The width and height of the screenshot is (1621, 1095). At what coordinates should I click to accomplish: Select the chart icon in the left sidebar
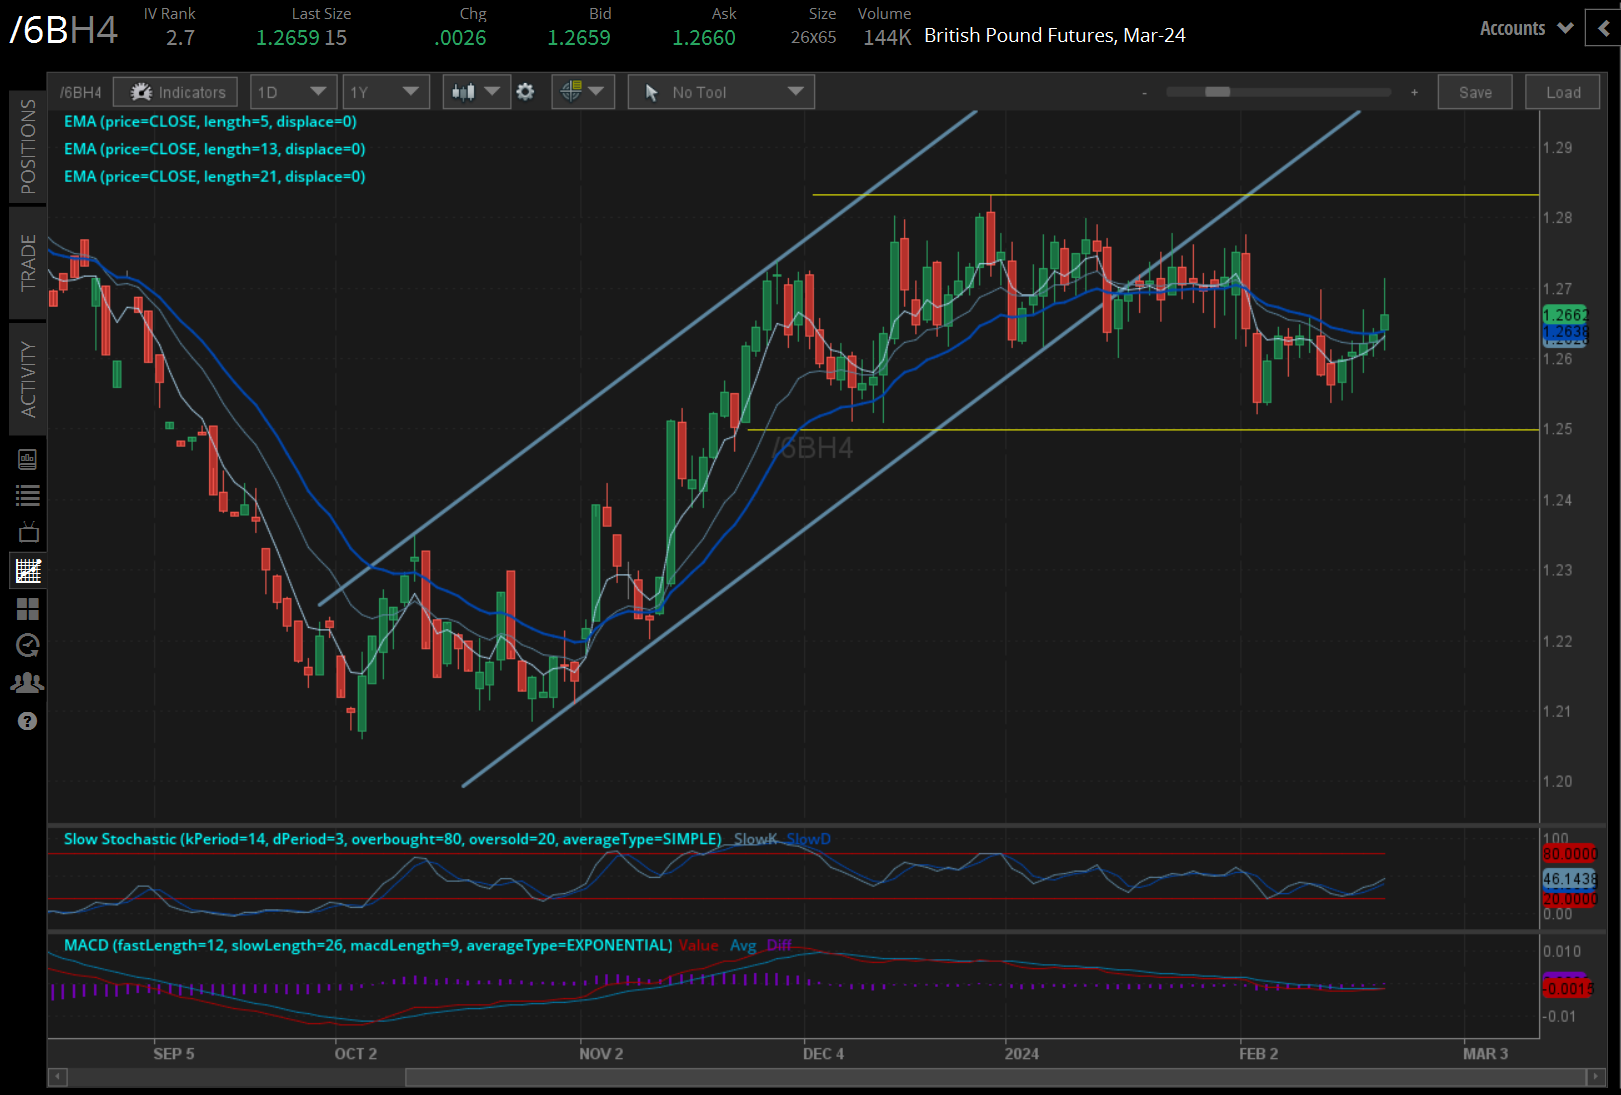[x=27, y=570]
